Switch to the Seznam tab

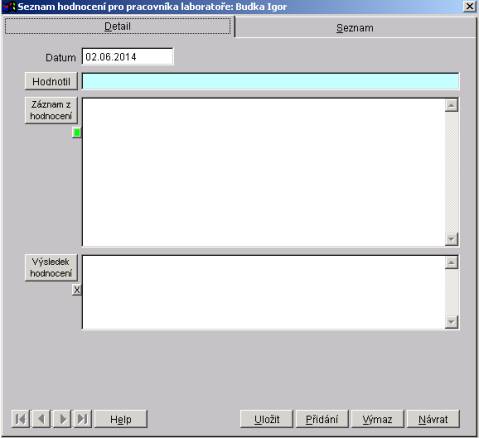(355, 28)
